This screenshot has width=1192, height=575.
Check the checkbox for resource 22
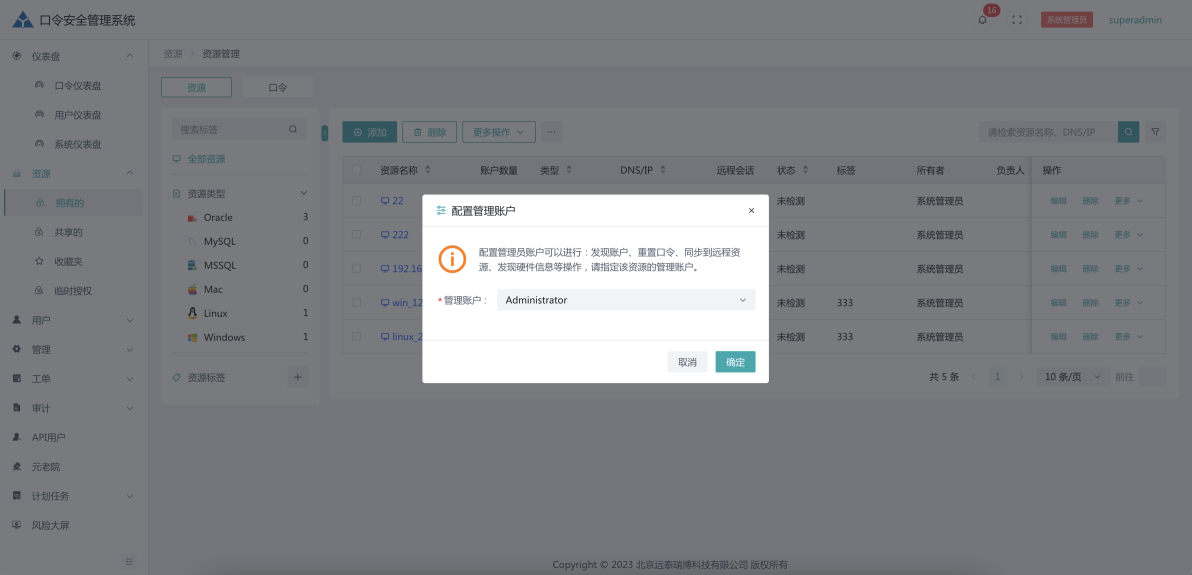(x=356, y=201)
